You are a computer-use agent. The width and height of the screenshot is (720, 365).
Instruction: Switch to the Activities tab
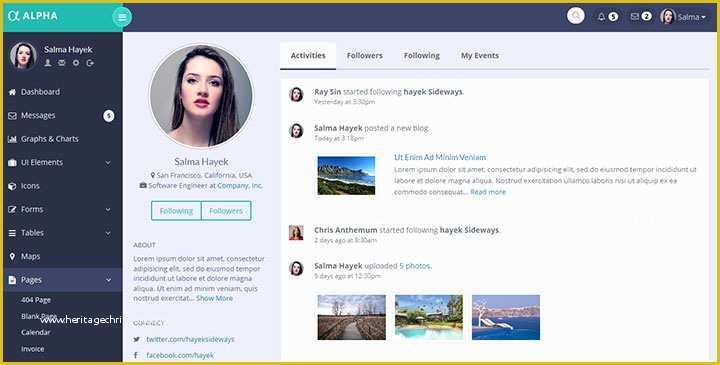[x=308, y=56]
